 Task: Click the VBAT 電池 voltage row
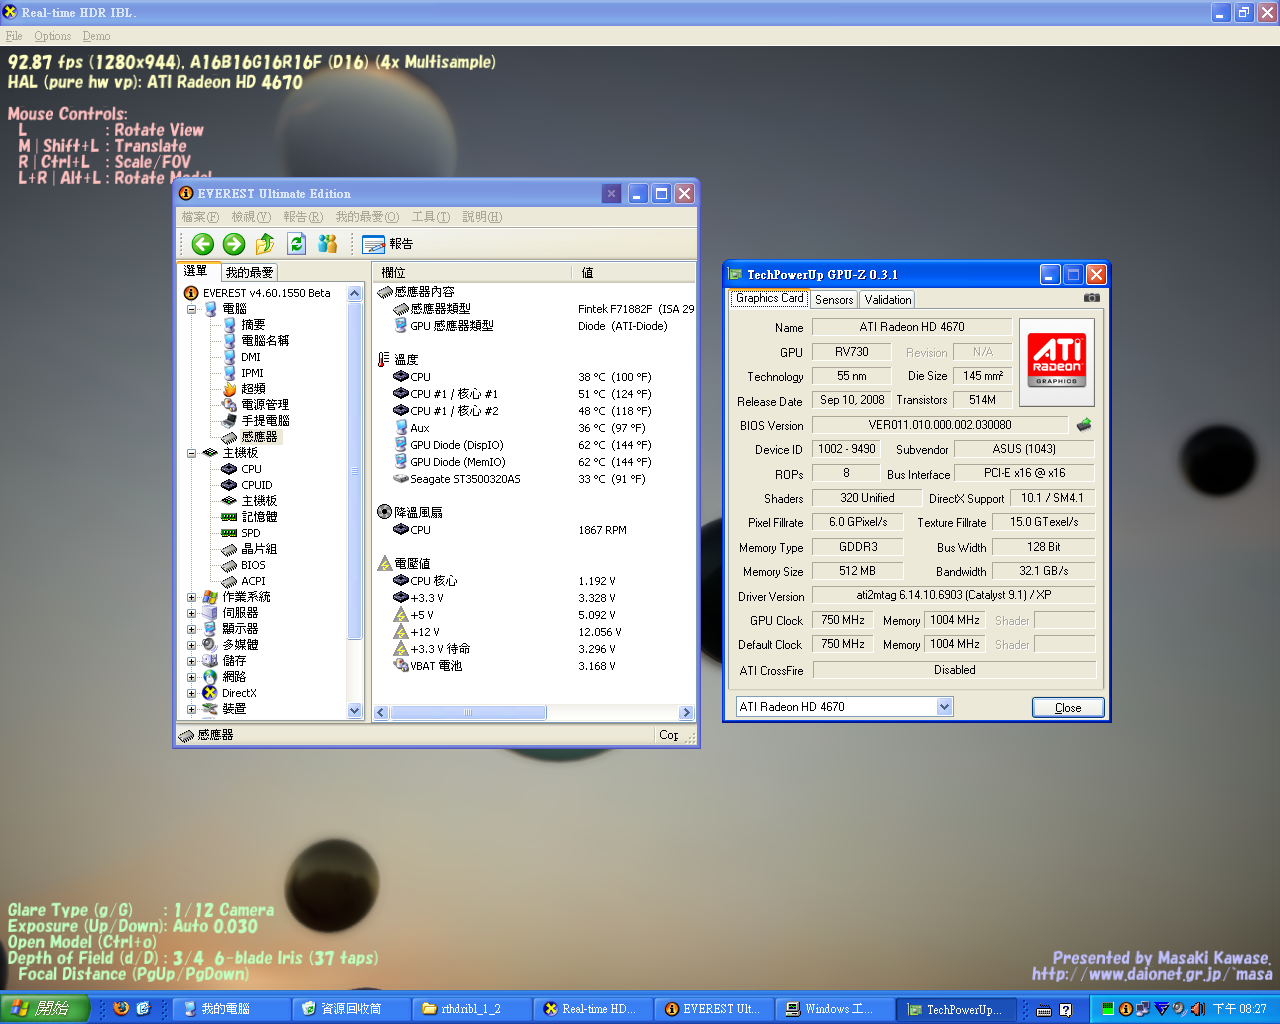coord(535,666)
